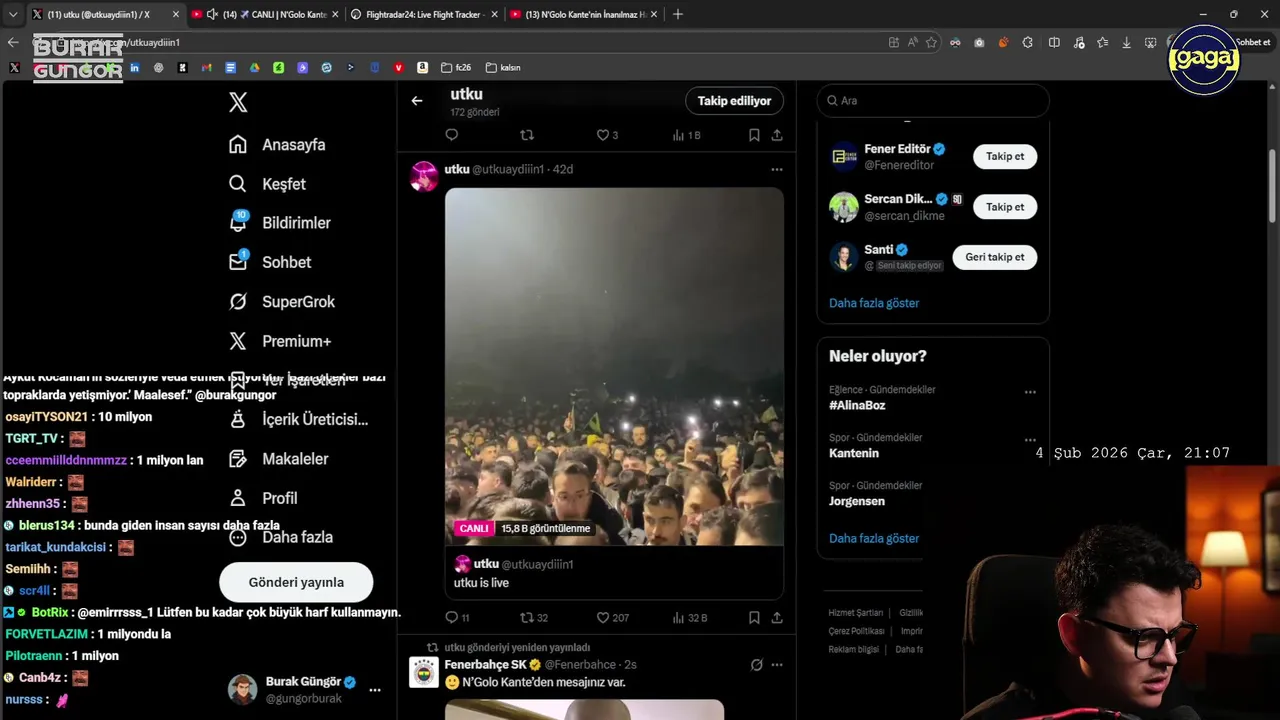Open kalsın bookmarks folder
This screenshot has width=1280, height=720.
click(503, 68)
